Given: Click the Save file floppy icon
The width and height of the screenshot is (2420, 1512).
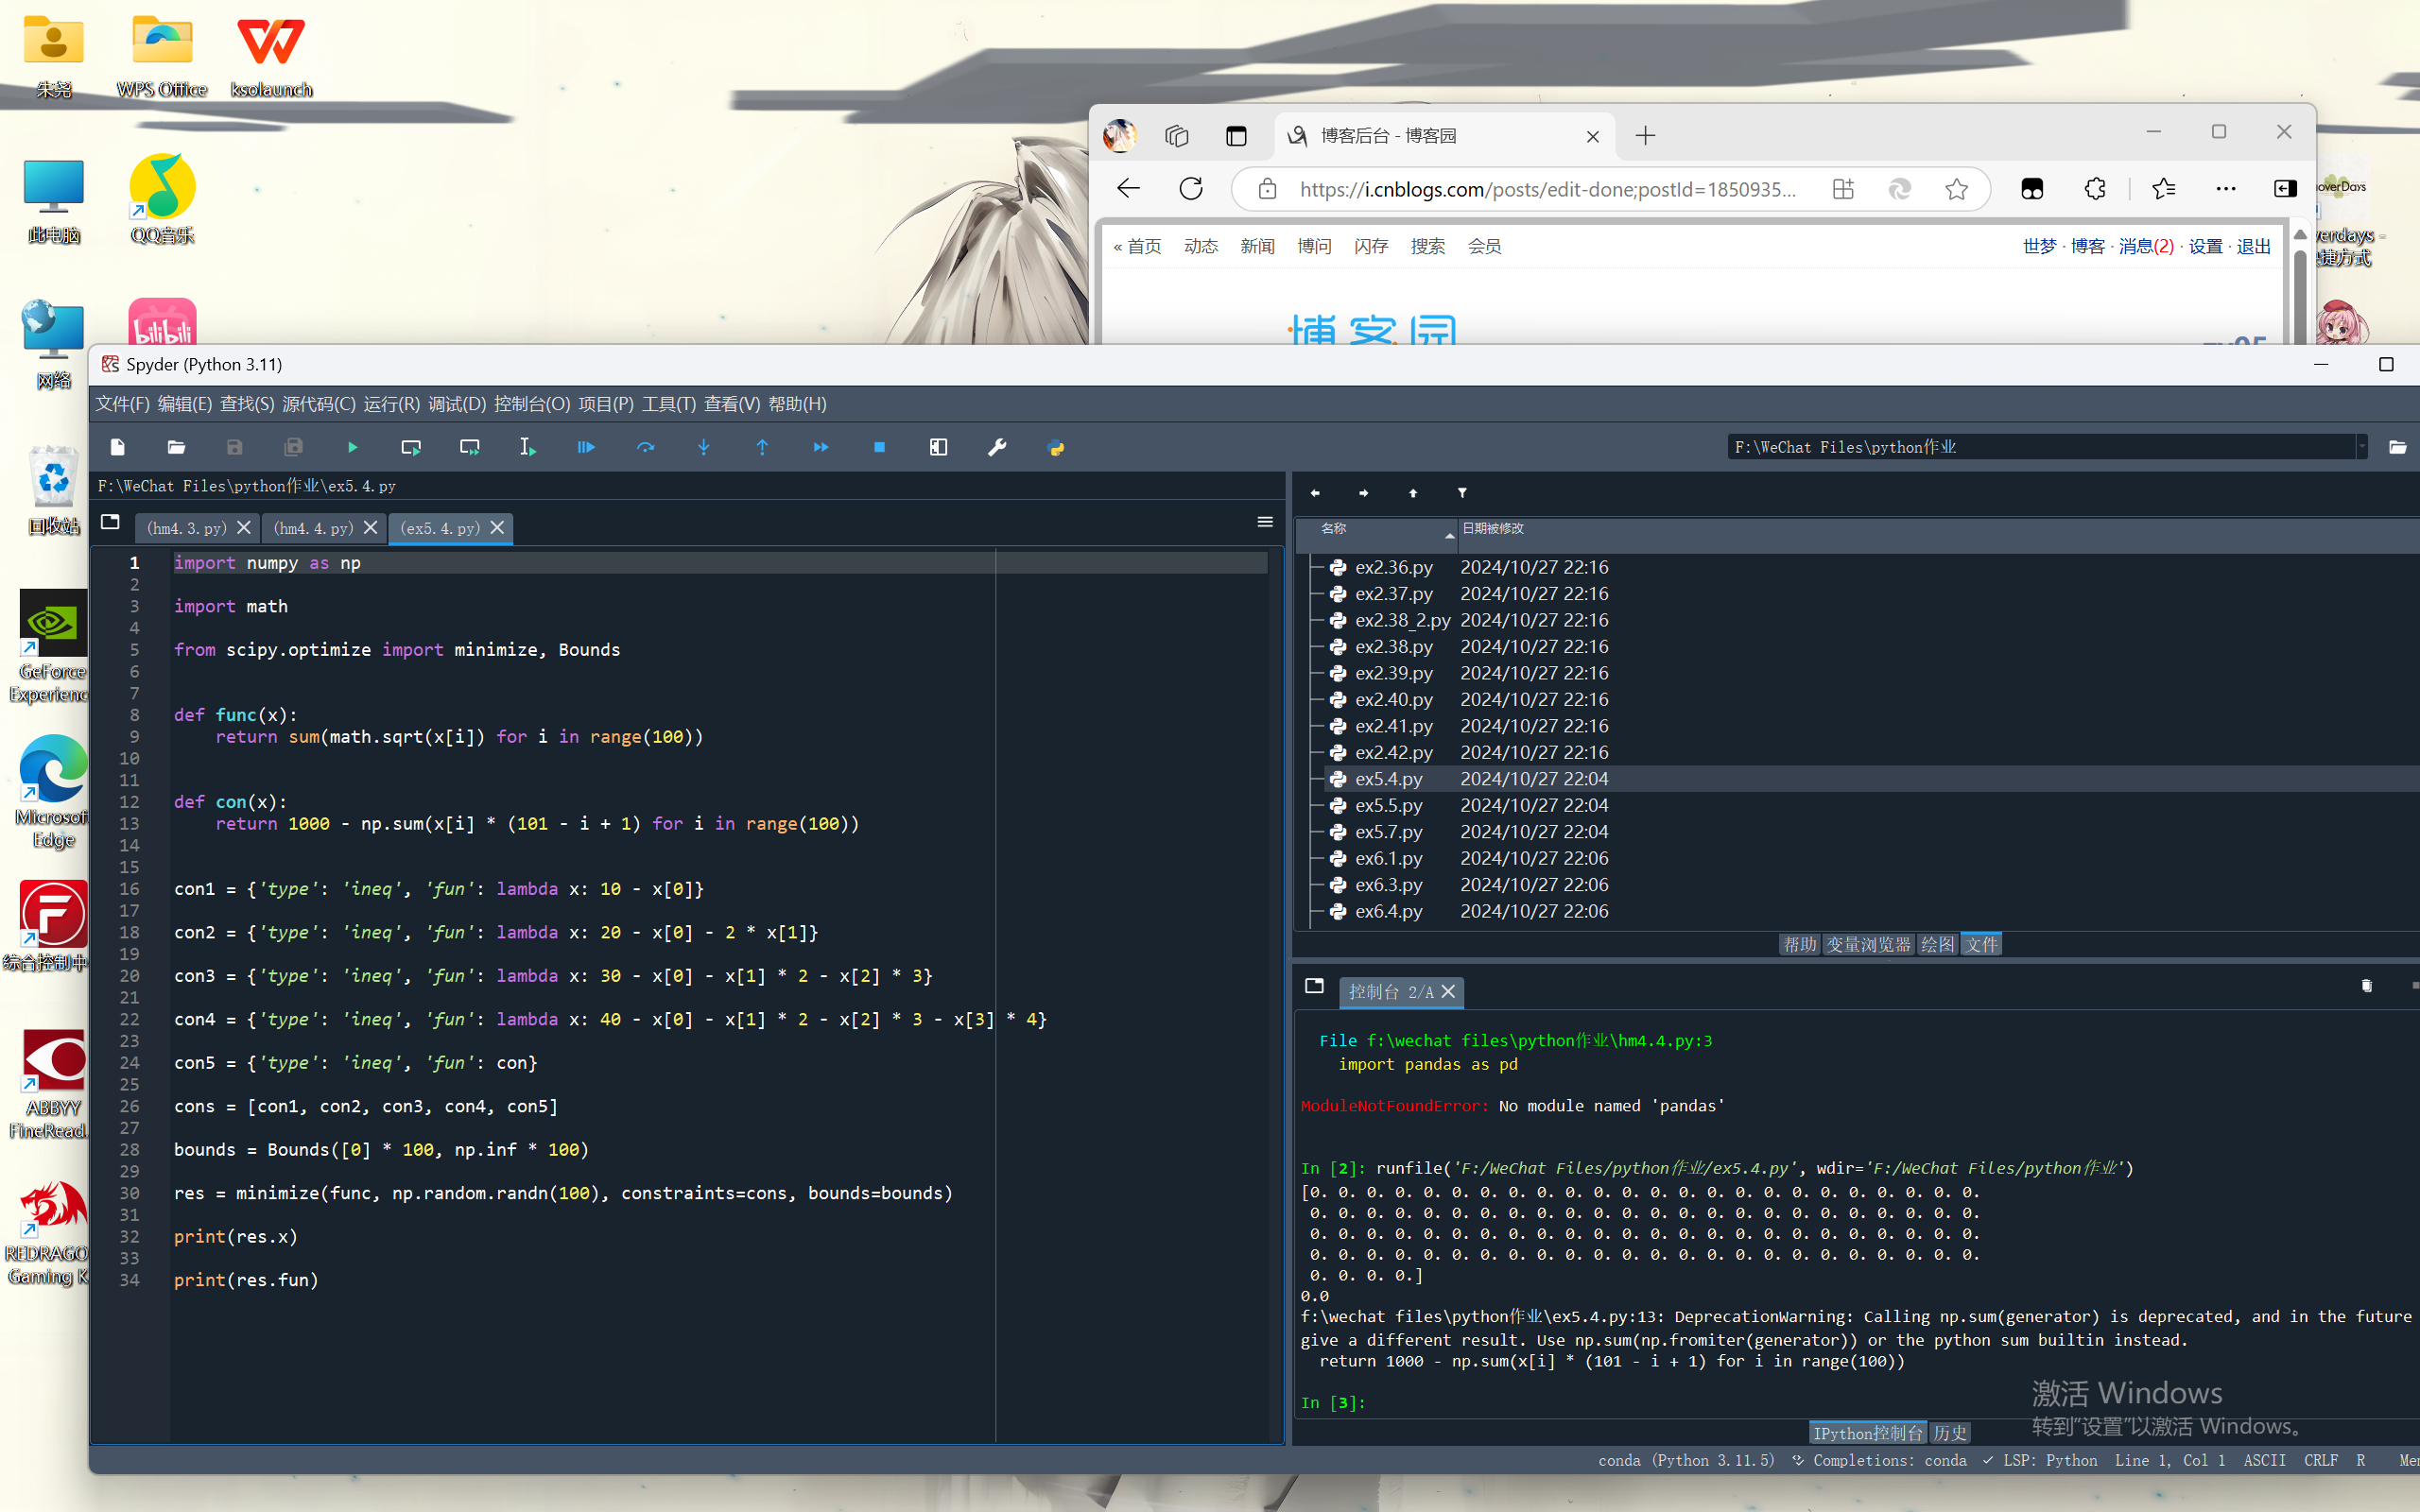Looking at the screenshot, I should tap(235, 447).
